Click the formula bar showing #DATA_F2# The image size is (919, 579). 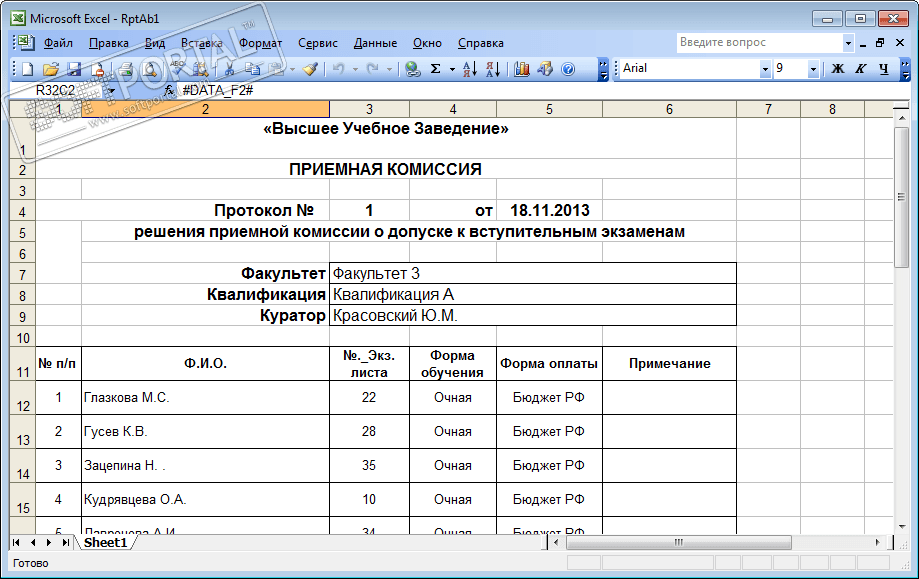tap(535, 90)
